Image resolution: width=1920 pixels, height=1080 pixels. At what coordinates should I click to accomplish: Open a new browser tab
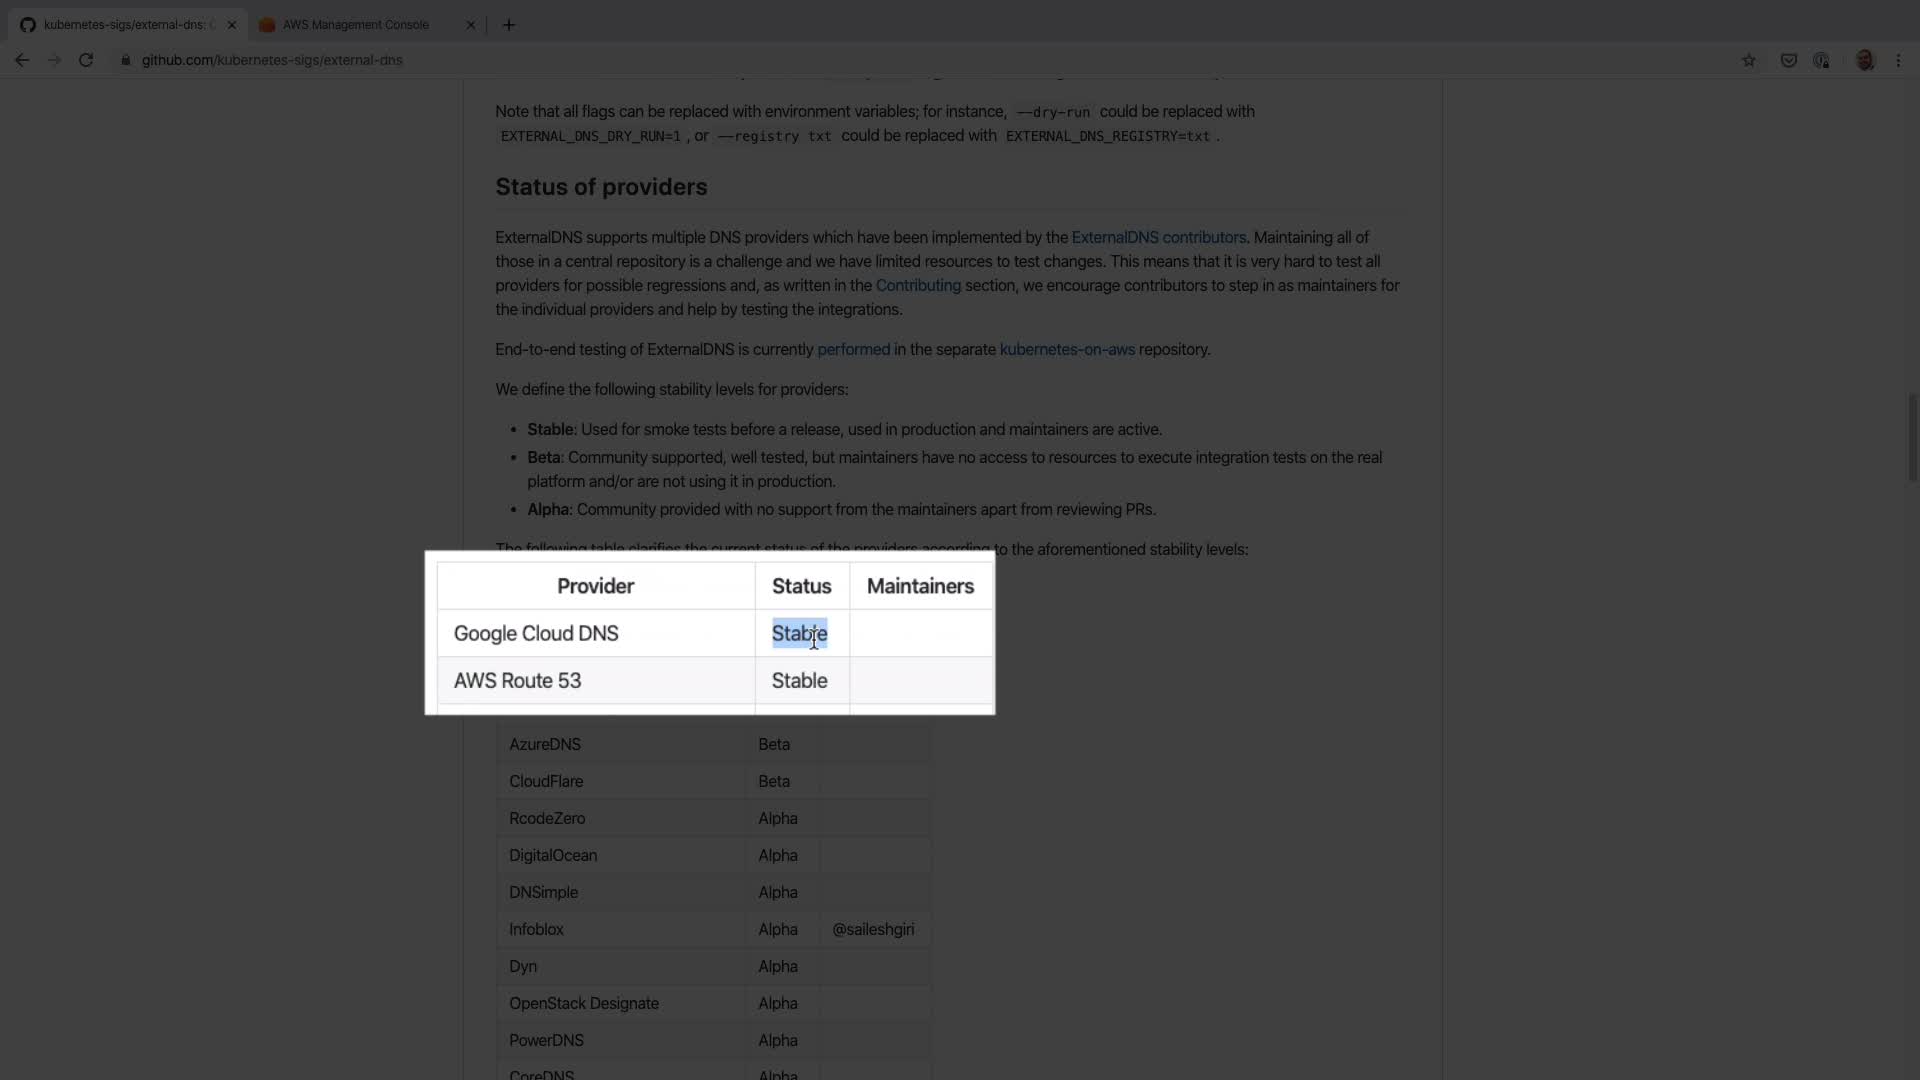[x=509, y=25]
